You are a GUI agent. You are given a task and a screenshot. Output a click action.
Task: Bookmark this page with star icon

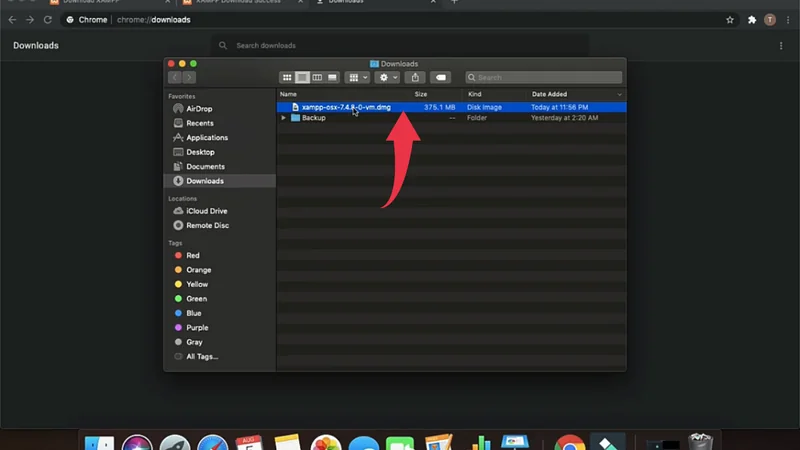point(730,19)
